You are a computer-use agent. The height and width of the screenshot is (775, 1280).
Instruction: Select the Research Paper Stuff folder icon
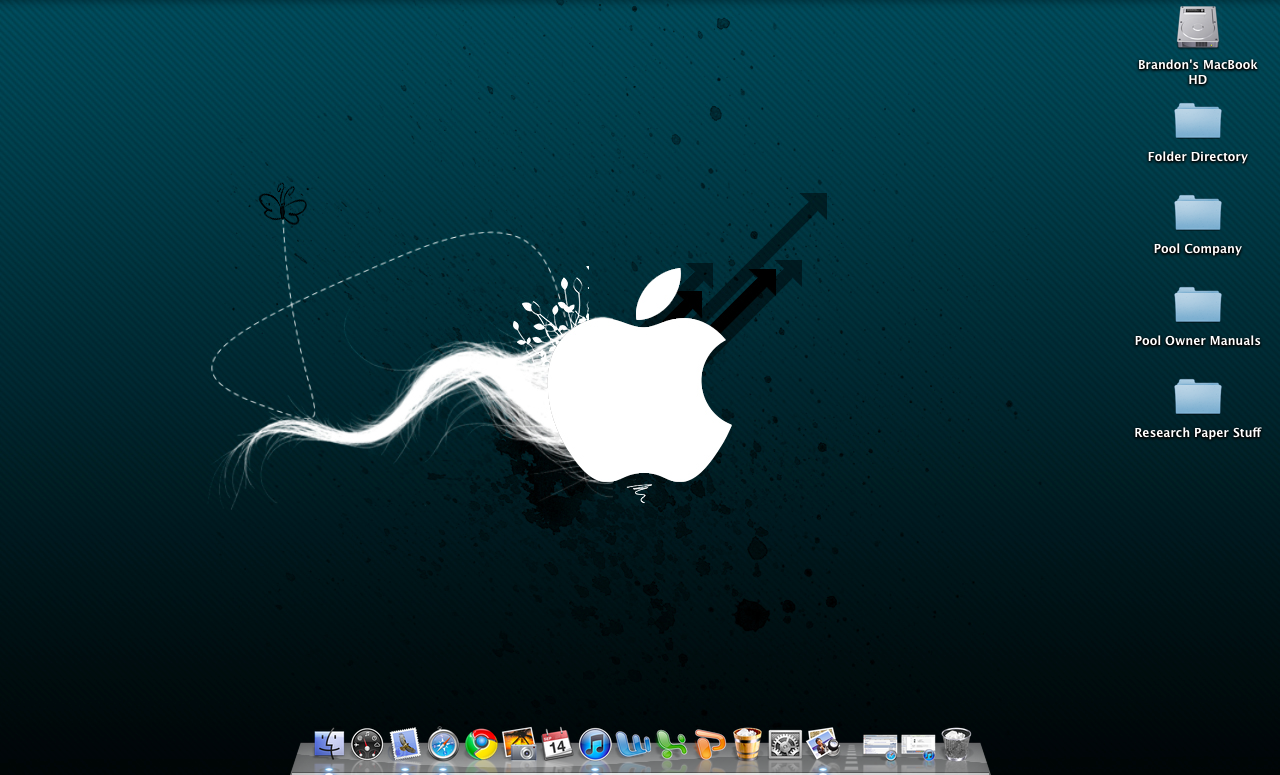tap(1197, 396)
